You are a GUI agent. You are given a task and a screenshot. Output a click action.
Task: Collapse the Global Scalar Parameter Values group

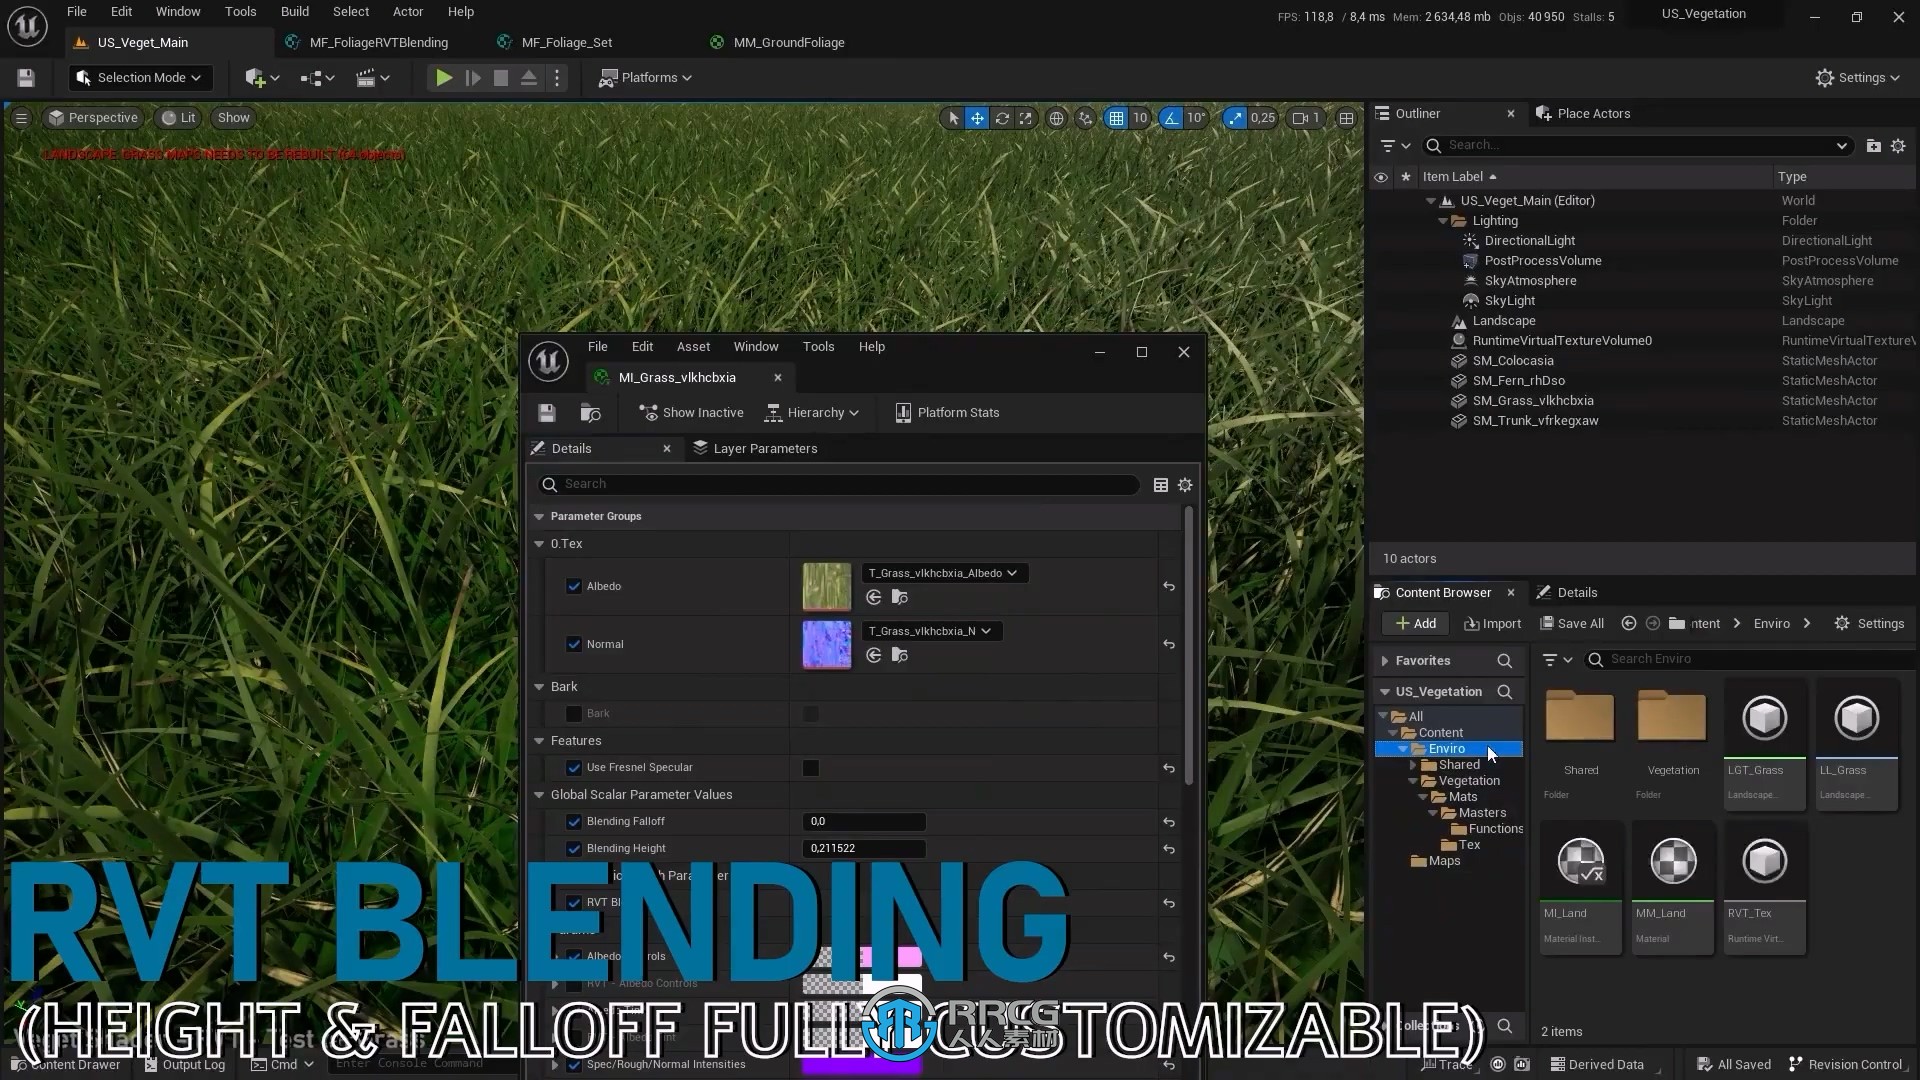540,795
